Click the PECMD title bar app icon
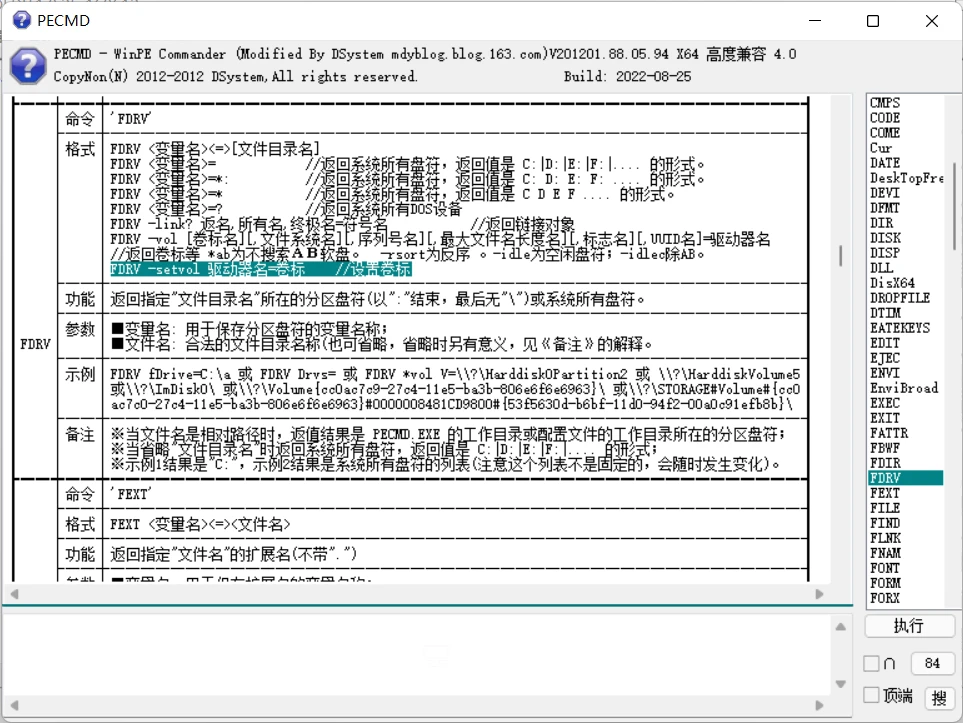The height and width of the screenshot is (723, 963). point(21,20)
